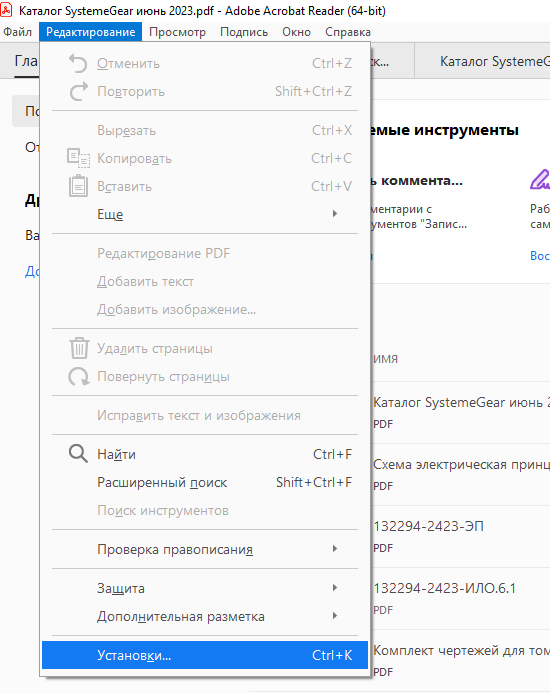Viewport: 550px width, 693px height.
Task: Select Найти menu entry
Action: pos(205,454)
